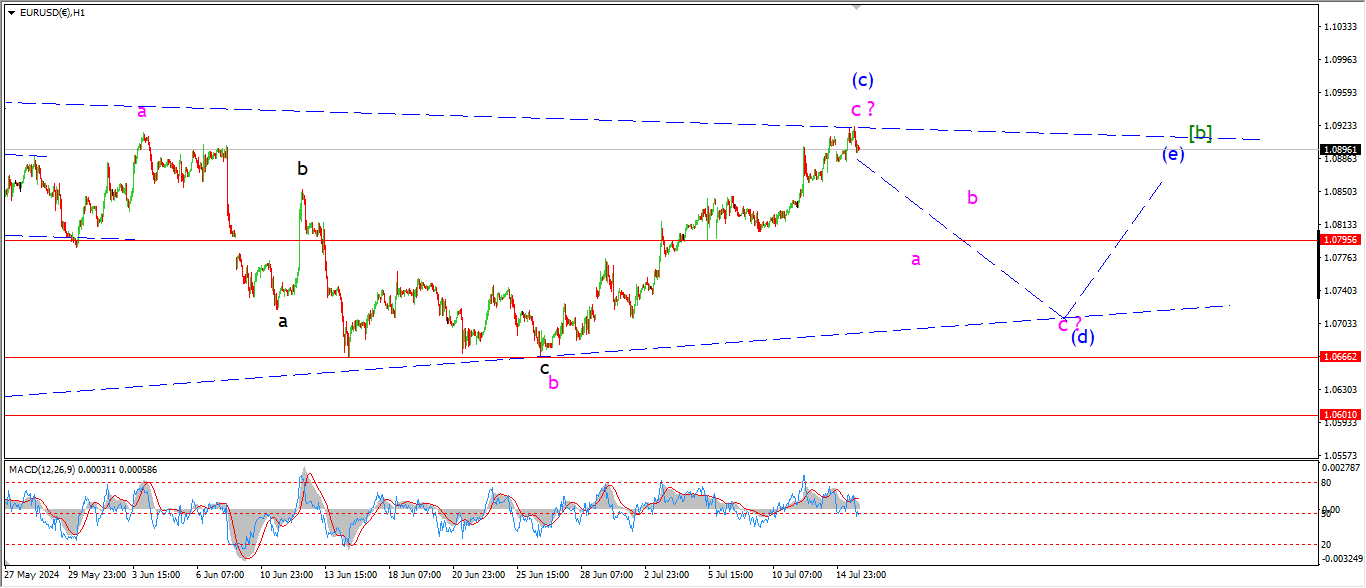This screenshot has width=1366, height=588.
Task: Click the 1.07403 price scale value
Action: (x=1339, y=290)
